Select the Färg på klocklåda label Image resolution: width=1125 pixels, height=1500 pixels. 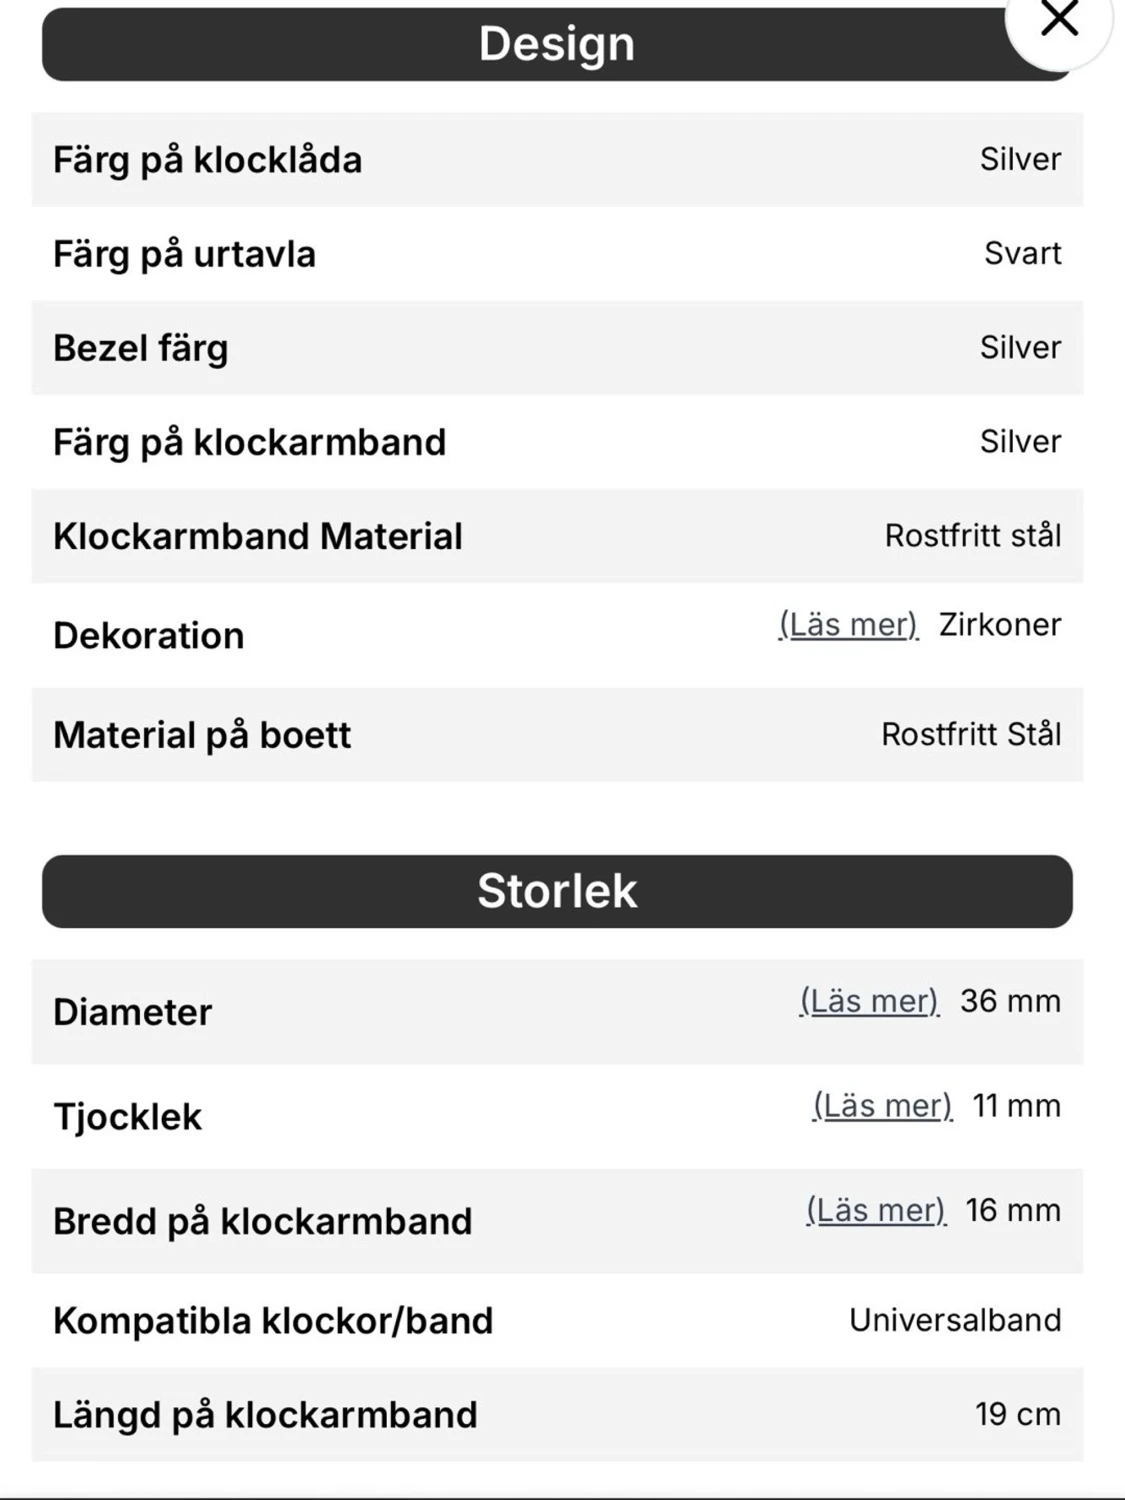207,160
